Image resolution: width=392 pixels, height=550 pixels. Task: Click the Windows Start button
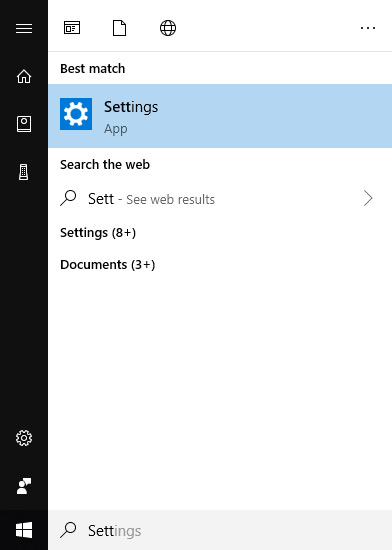[x=24, y=530]
